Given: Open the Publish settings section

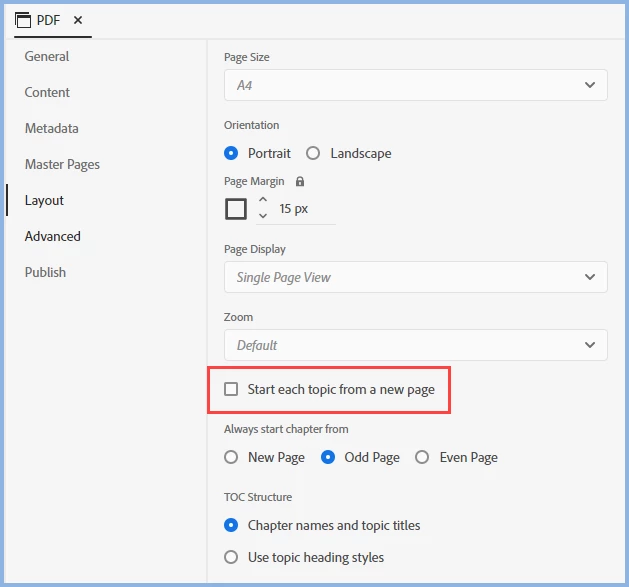Looking at the screenshot, I should pos(45,272).
